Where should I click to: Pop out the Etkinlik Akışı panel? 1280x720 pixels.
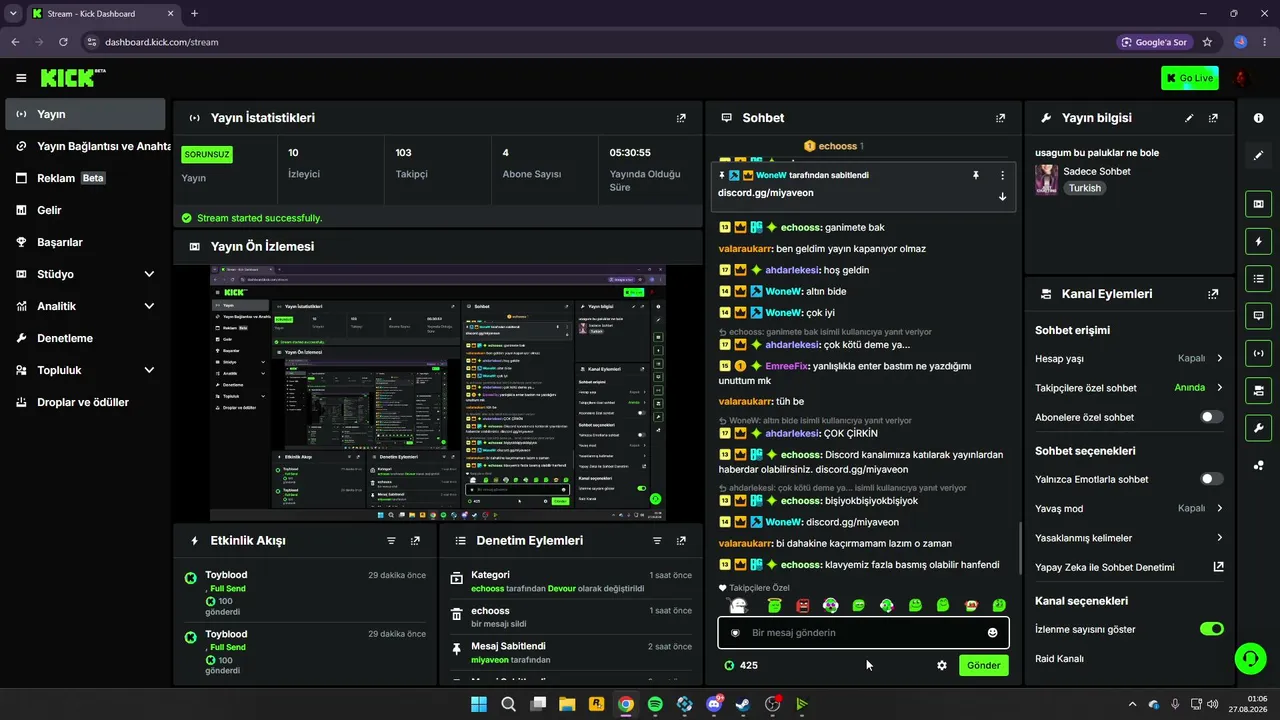point(415,541)
